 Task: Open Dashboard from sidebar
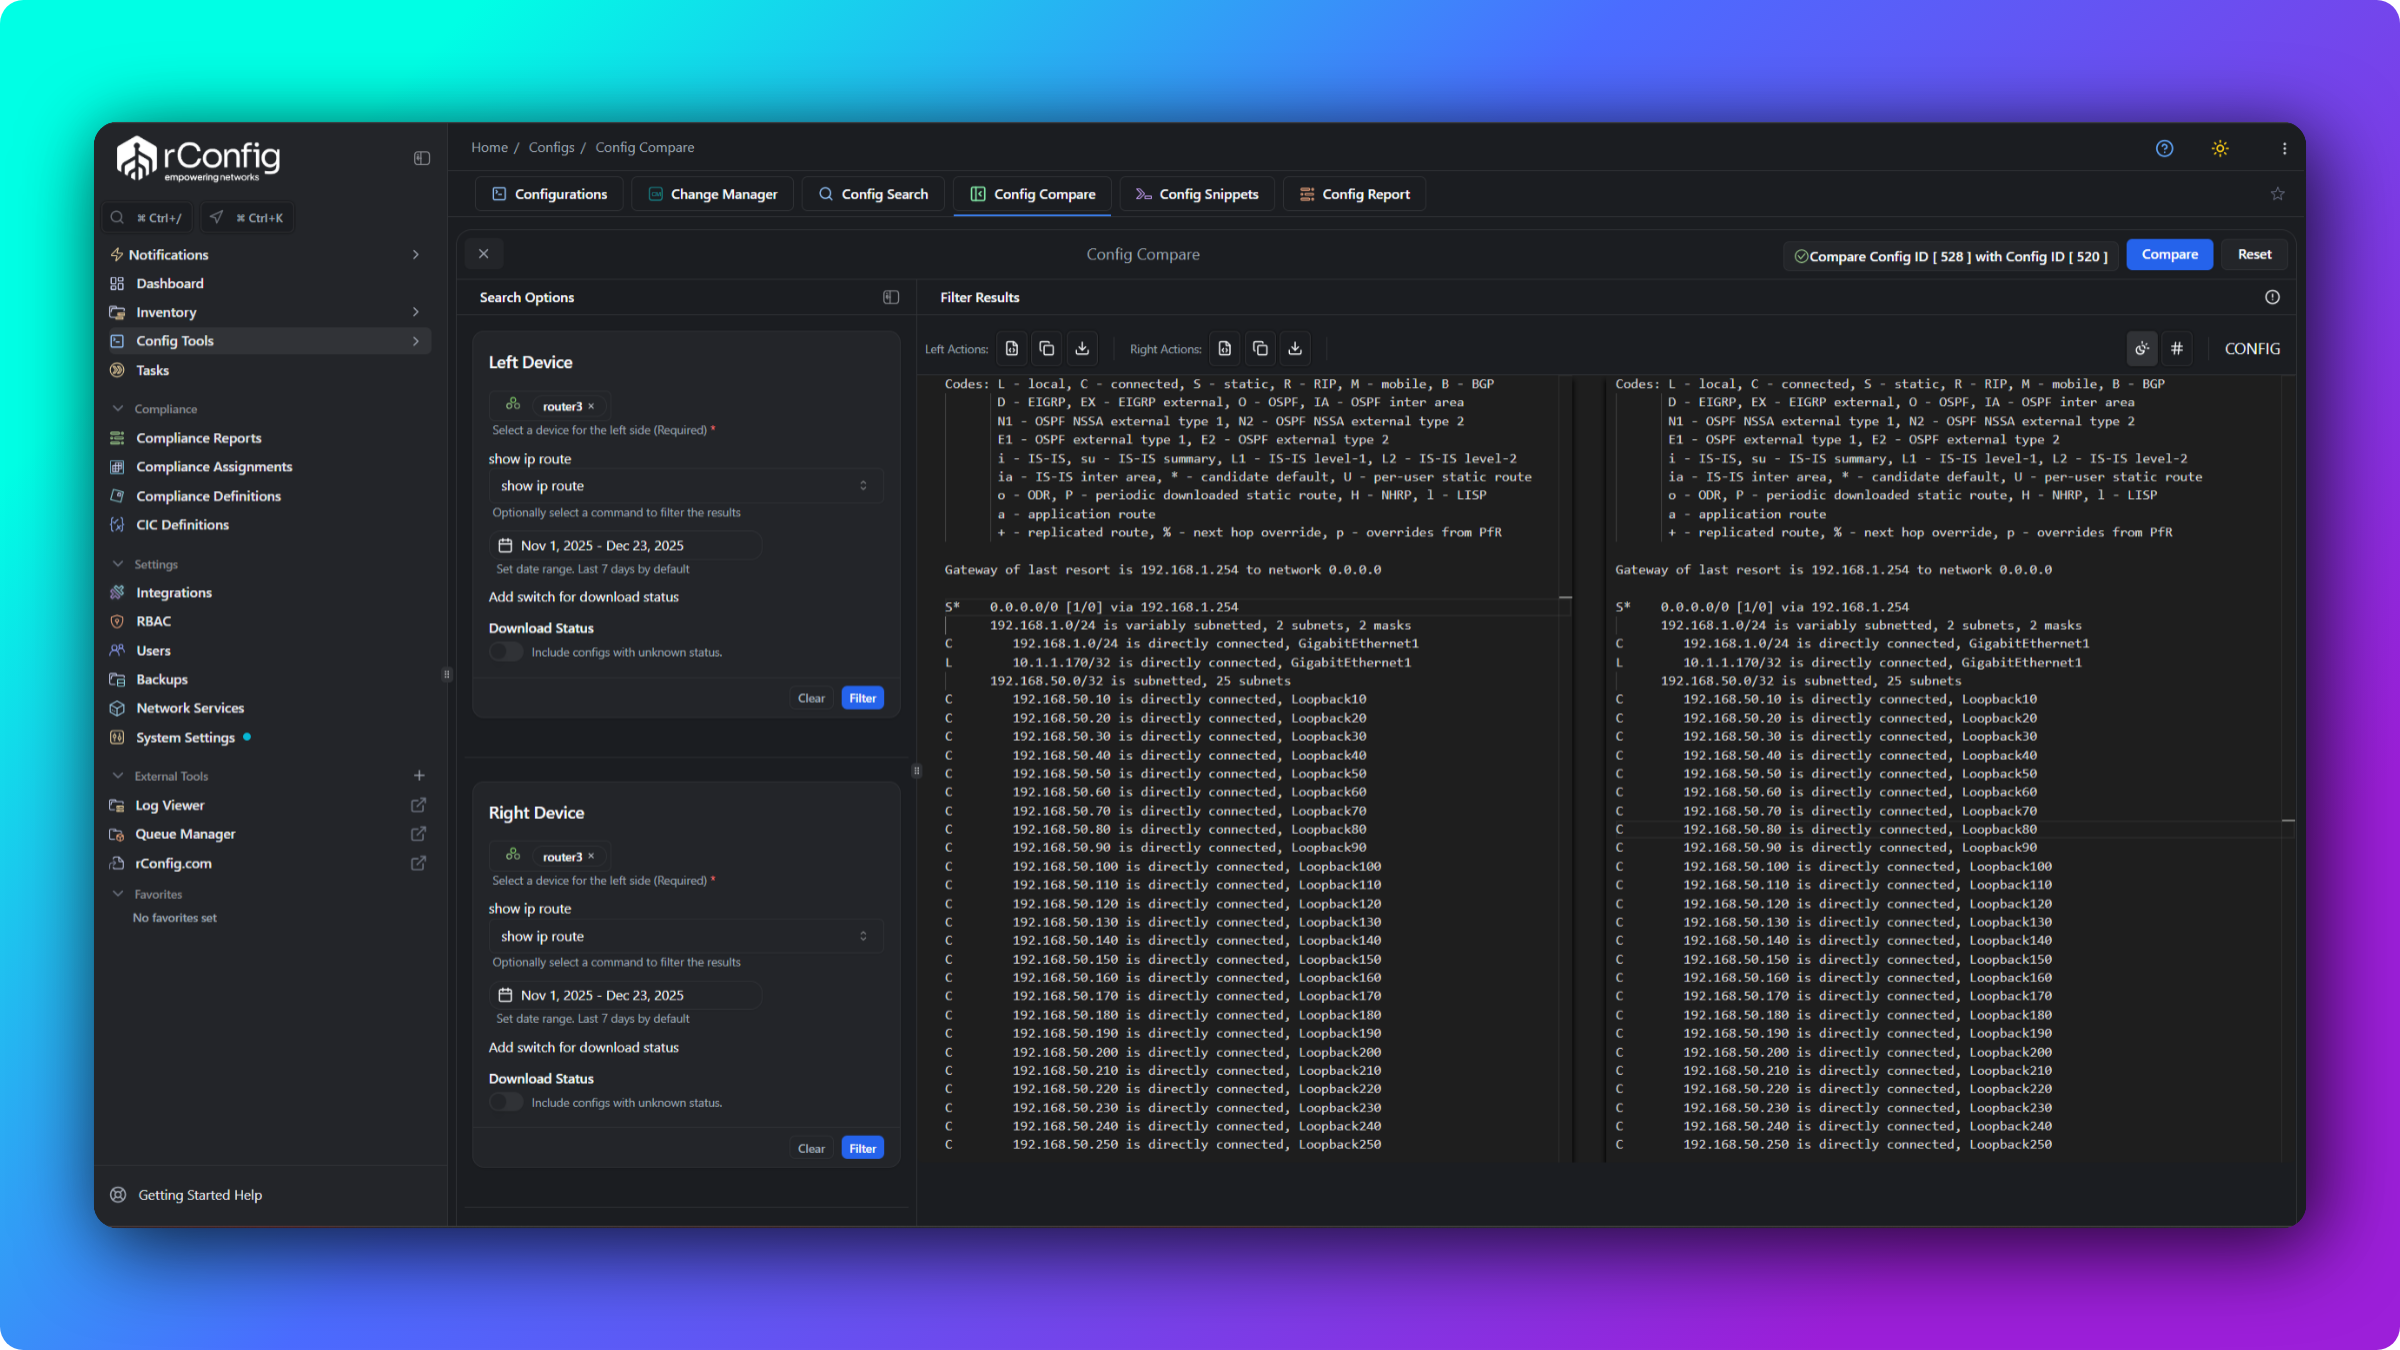pos(169,284)
